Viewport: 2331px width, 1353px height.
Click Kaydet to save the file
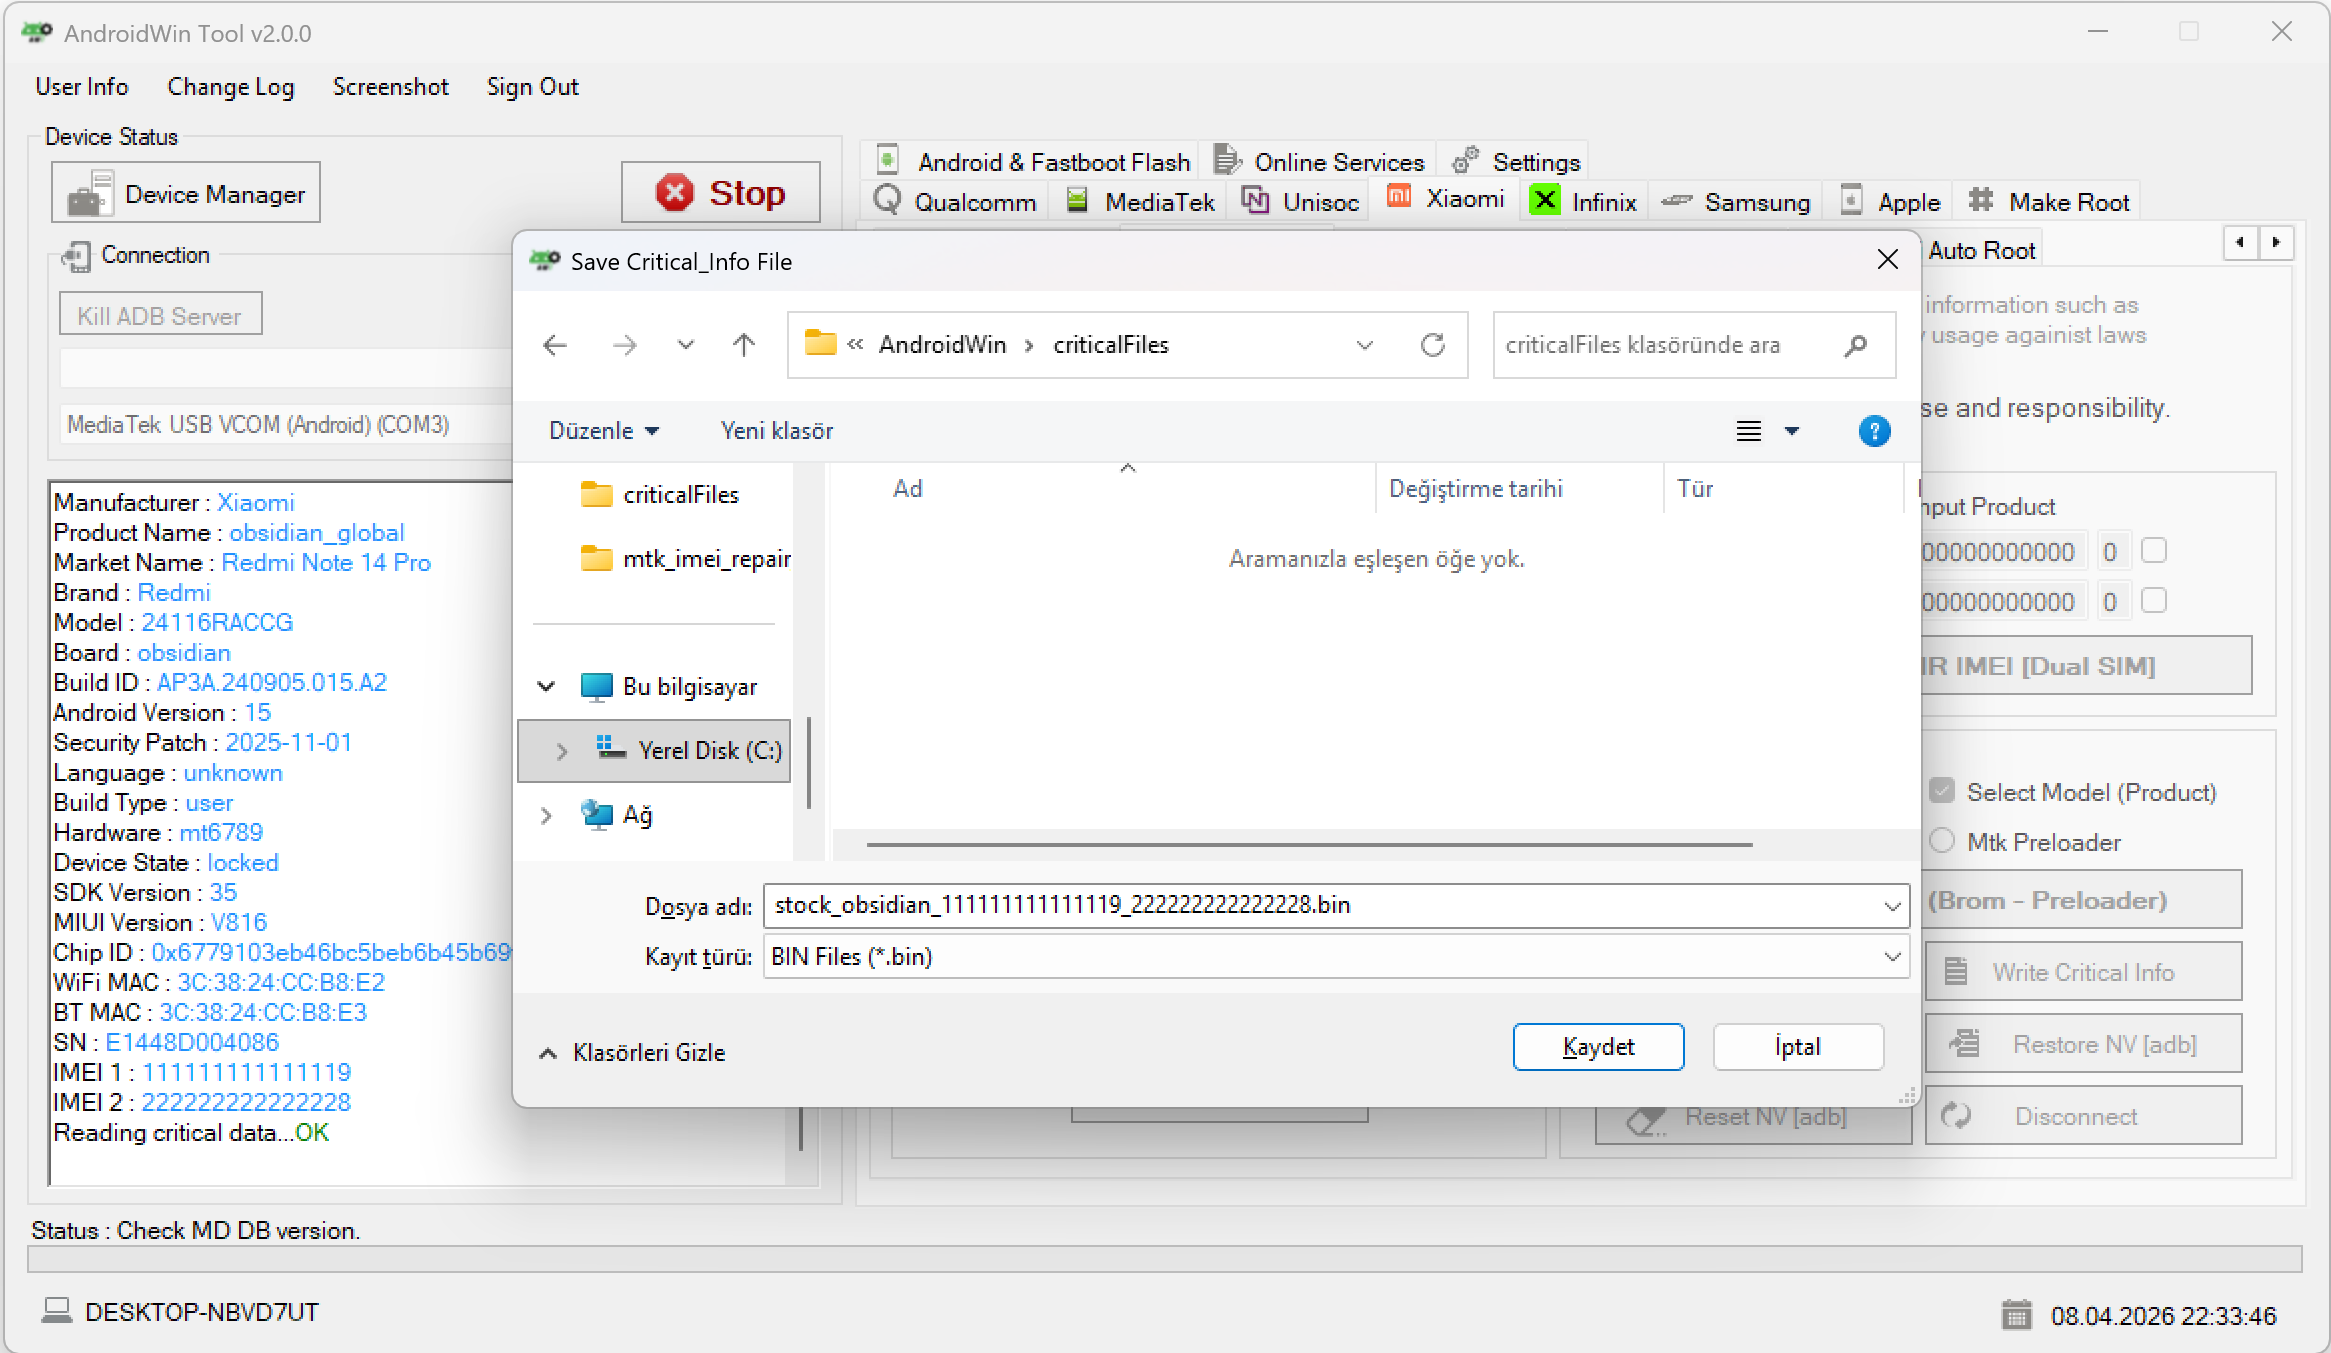coord(1598,1046)
